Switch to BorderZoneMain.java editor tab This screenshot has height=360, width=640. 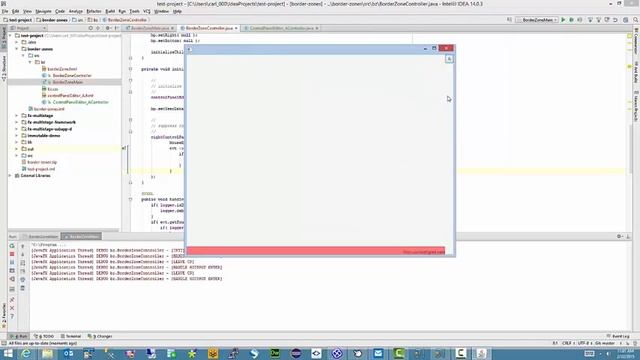pyautogui.click(x=150, y=28)
